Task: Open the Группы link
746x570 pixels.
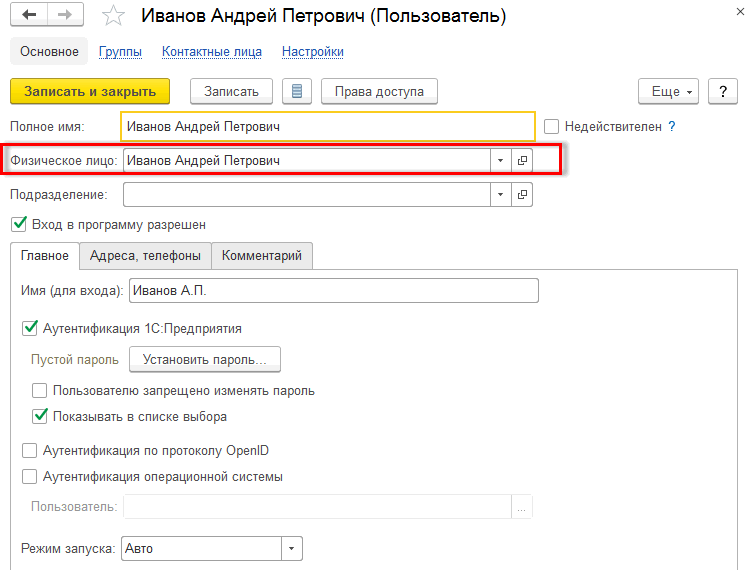Action: [x=120, y=52]
